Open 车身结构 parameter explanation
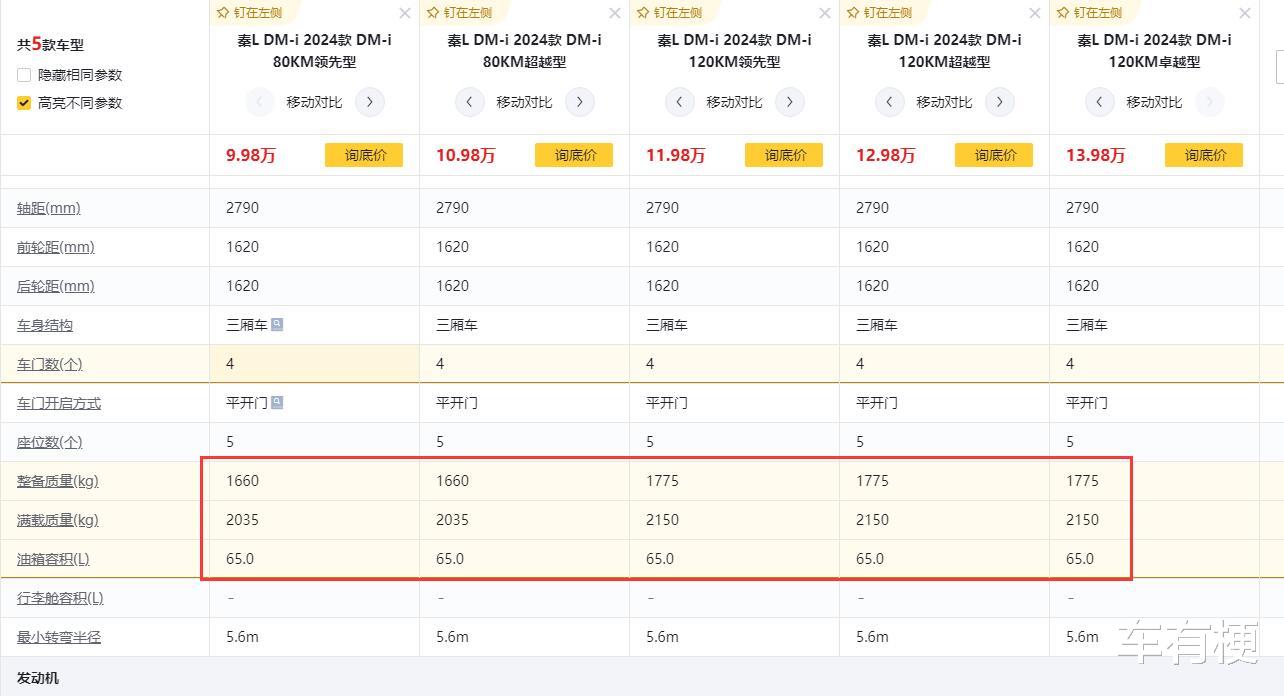The image size is (1284, 696). pos(45,325)
